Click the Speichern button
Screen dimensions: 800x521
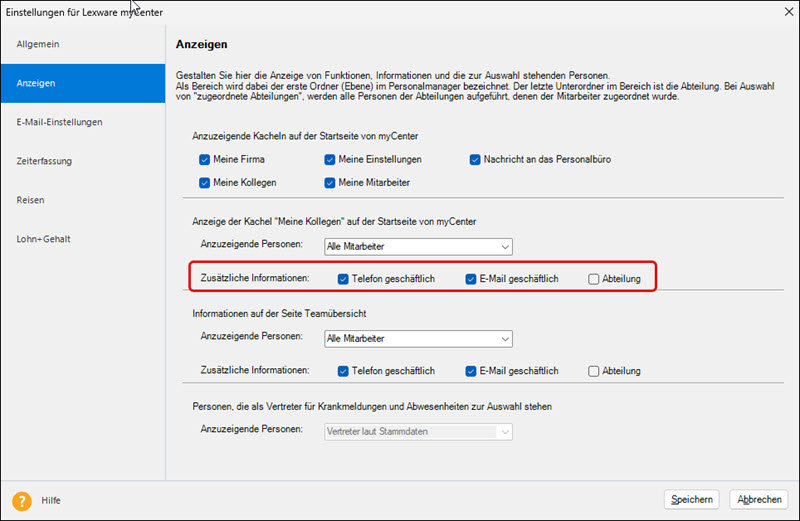click(692, 500)
